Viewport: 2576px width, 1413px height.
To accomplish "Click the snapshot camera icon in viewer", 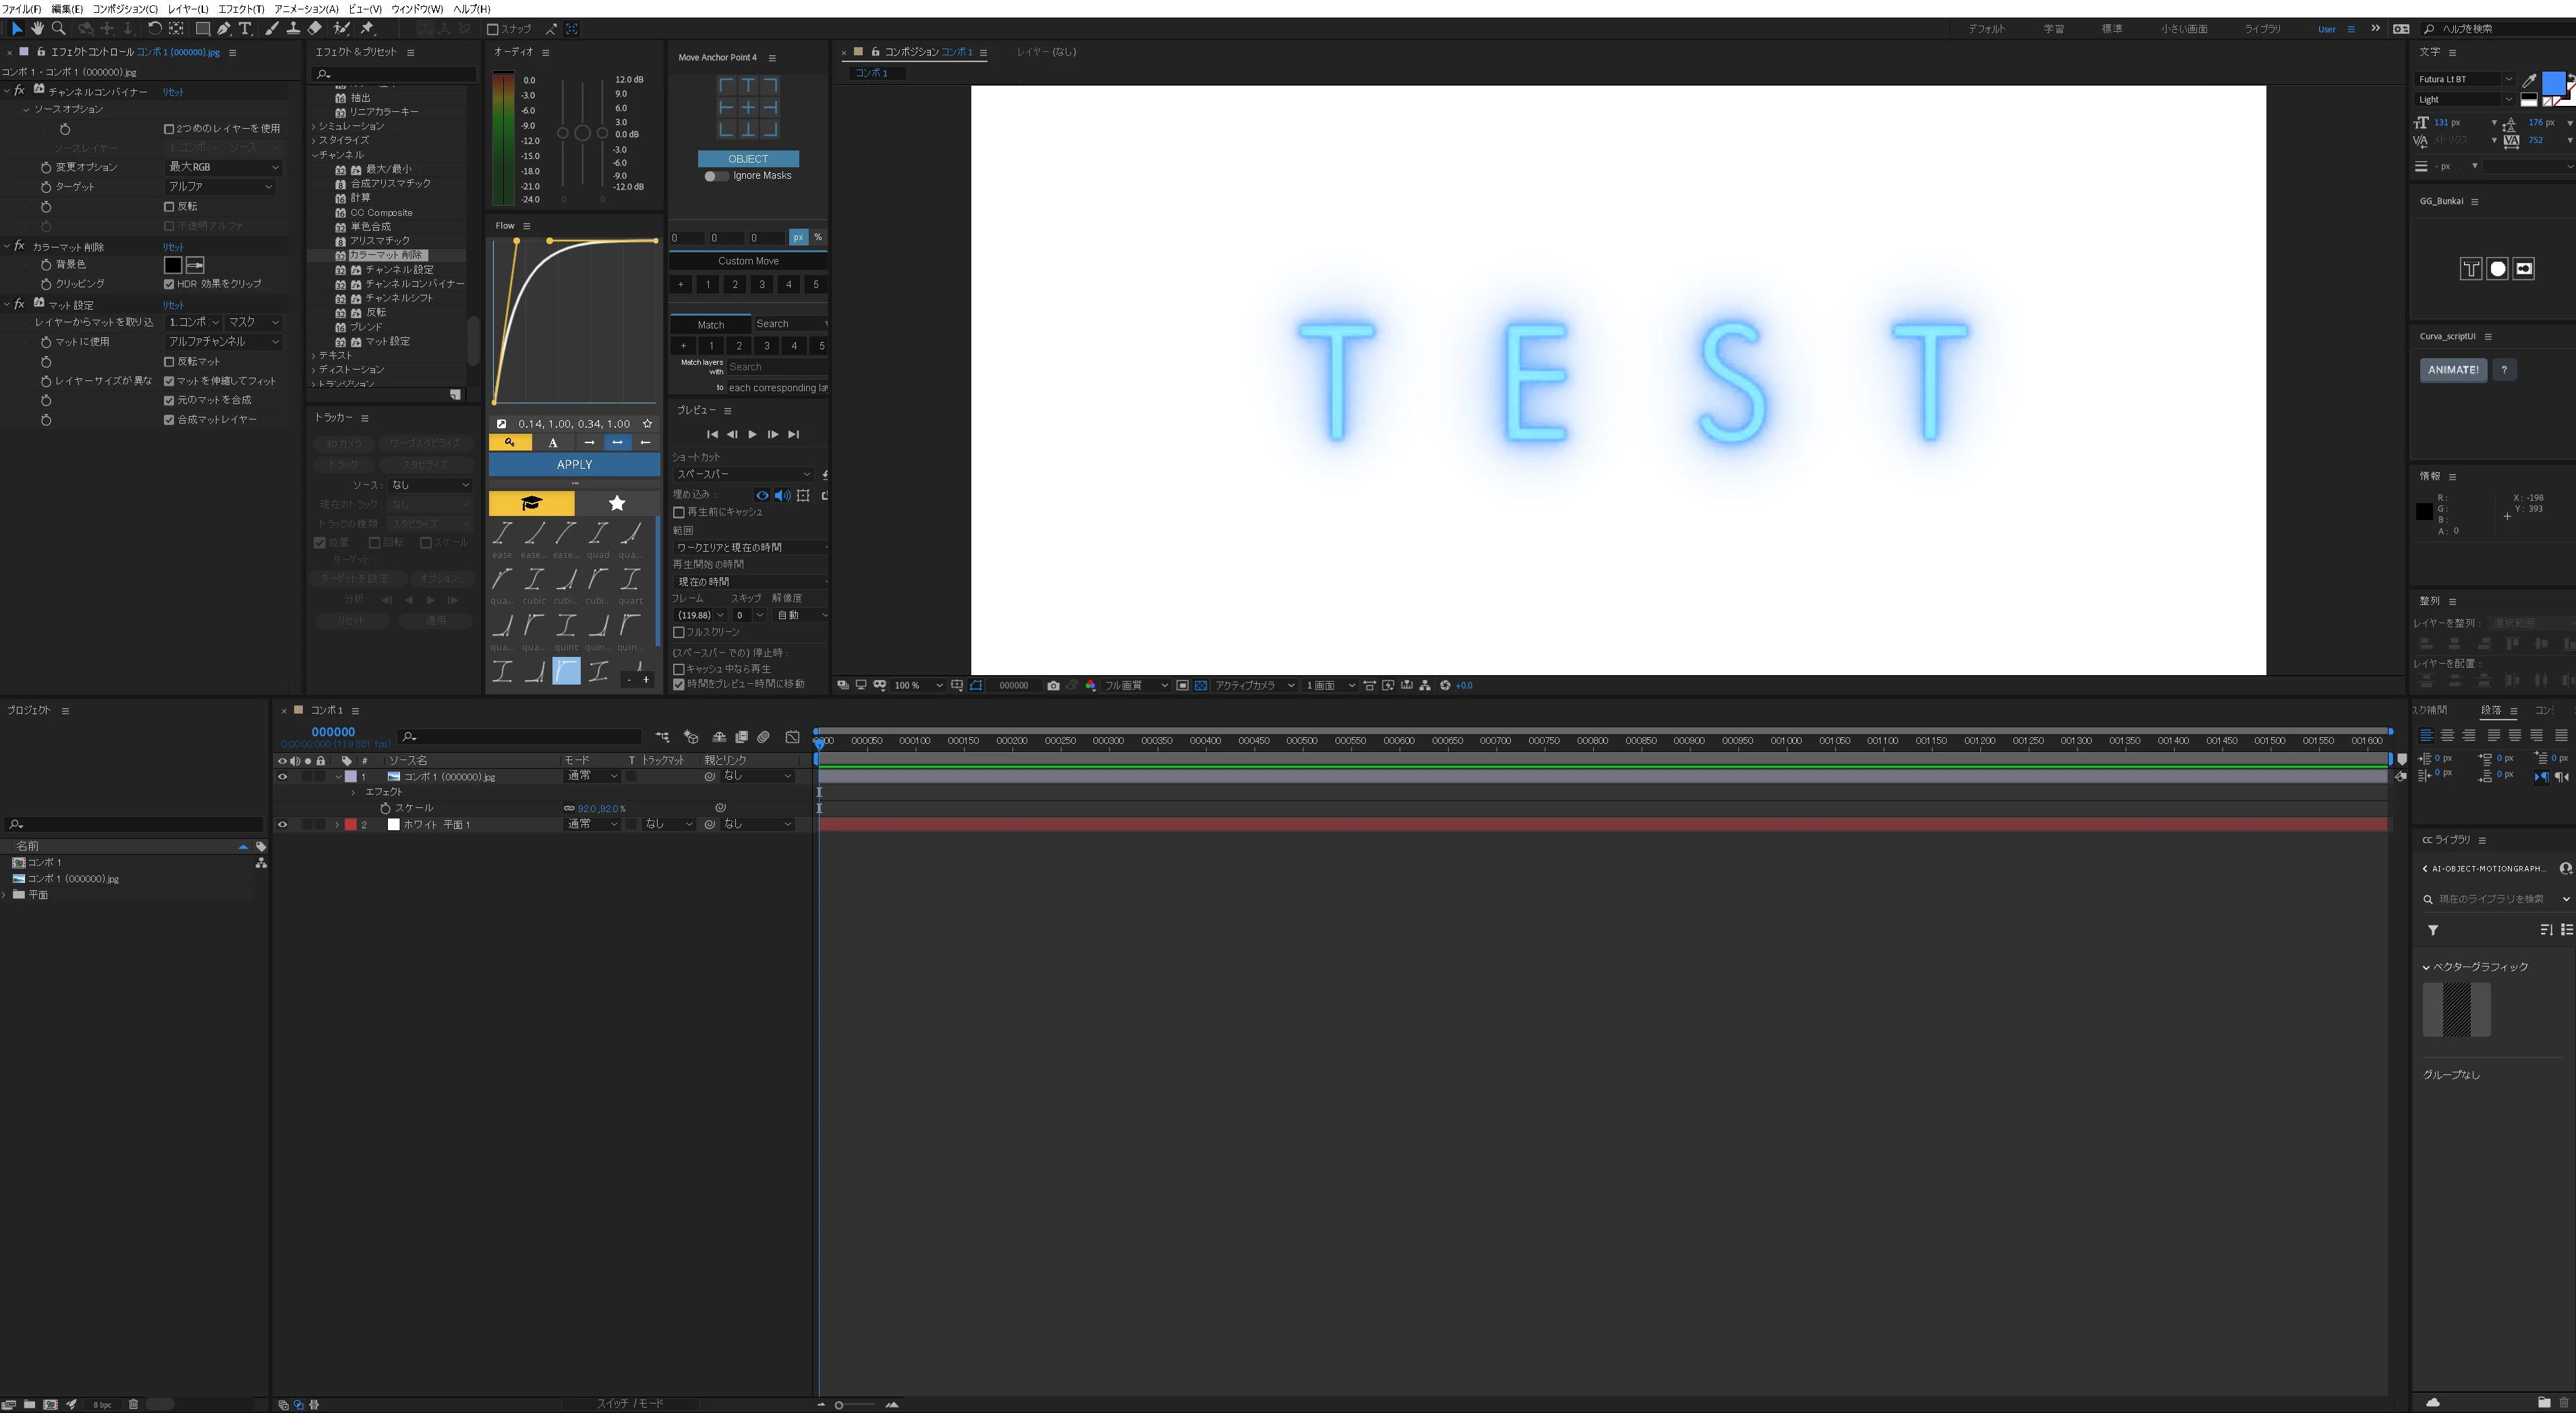I will coord(1053,686).
